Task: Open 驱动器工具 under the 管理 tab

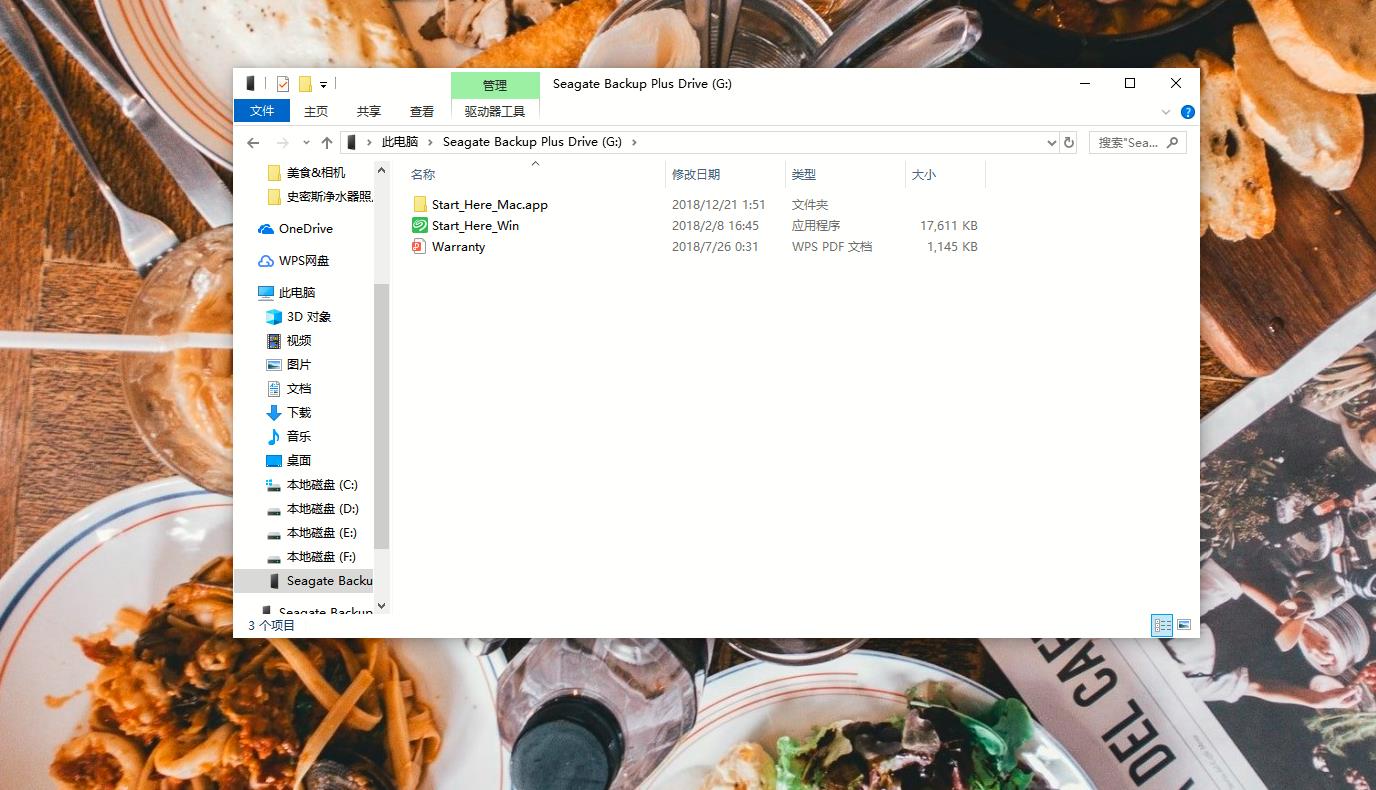Action: [x=494, y=111]
